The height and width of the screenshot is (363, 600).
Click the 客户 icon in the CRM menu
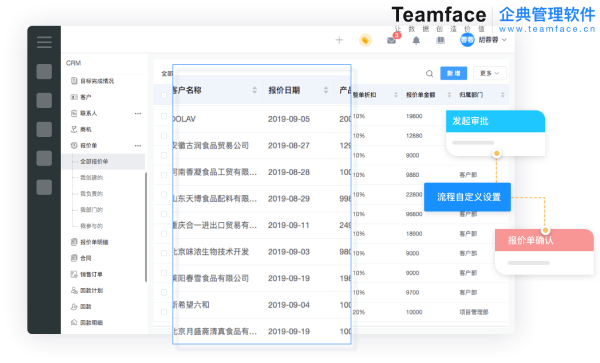point(74,97)
